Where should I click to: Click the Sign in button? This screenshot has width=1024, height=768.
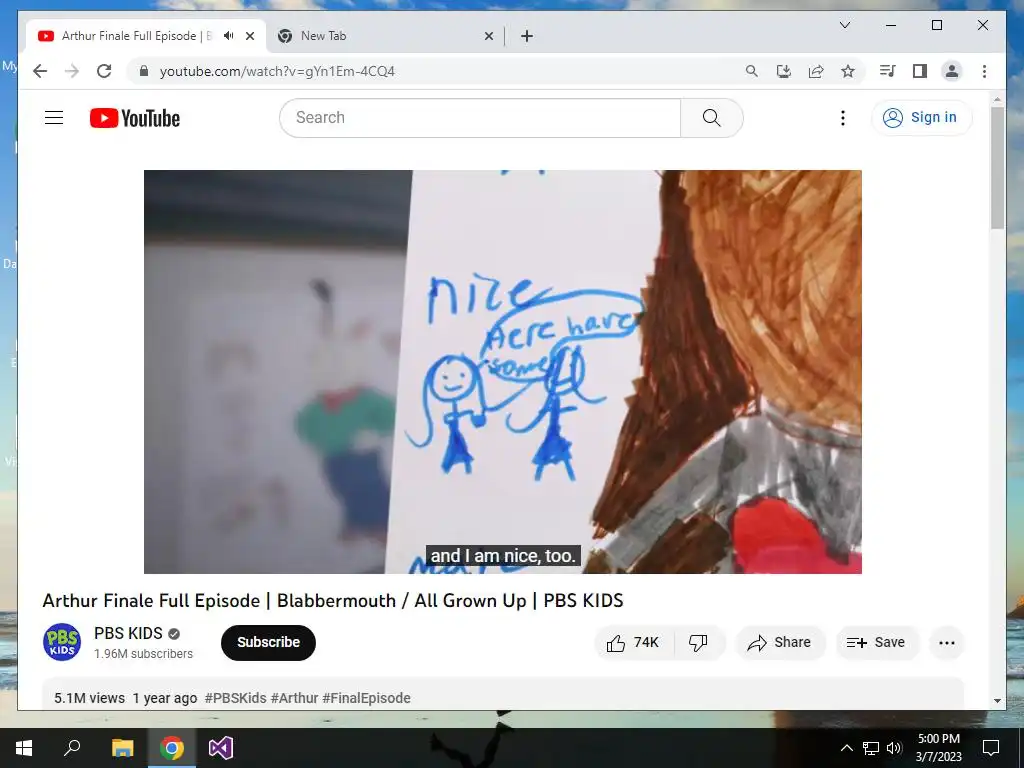click(921, 118)
